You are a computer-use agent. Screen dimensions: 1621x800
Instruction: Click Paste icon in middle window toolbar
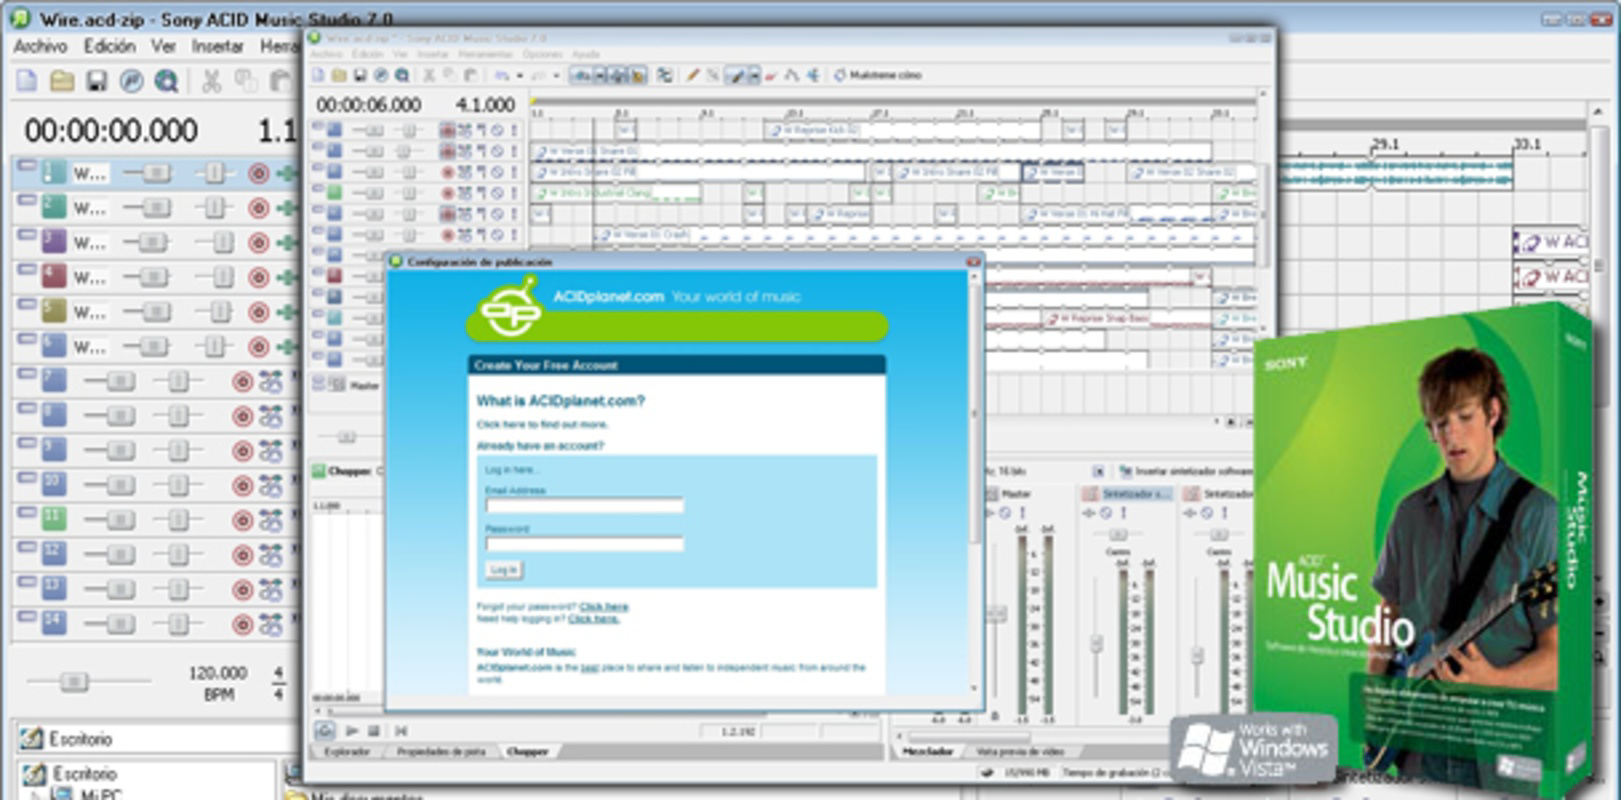click(x=471, y=75)
